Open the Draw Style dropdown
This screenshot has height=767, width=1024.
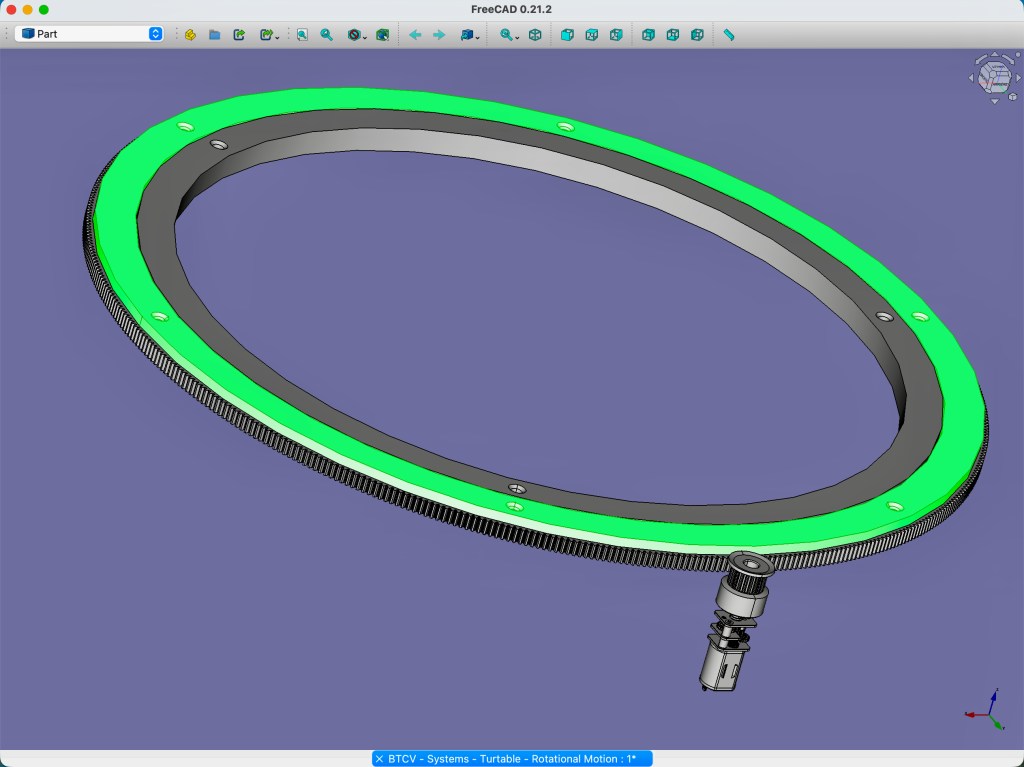pos(356,34)
